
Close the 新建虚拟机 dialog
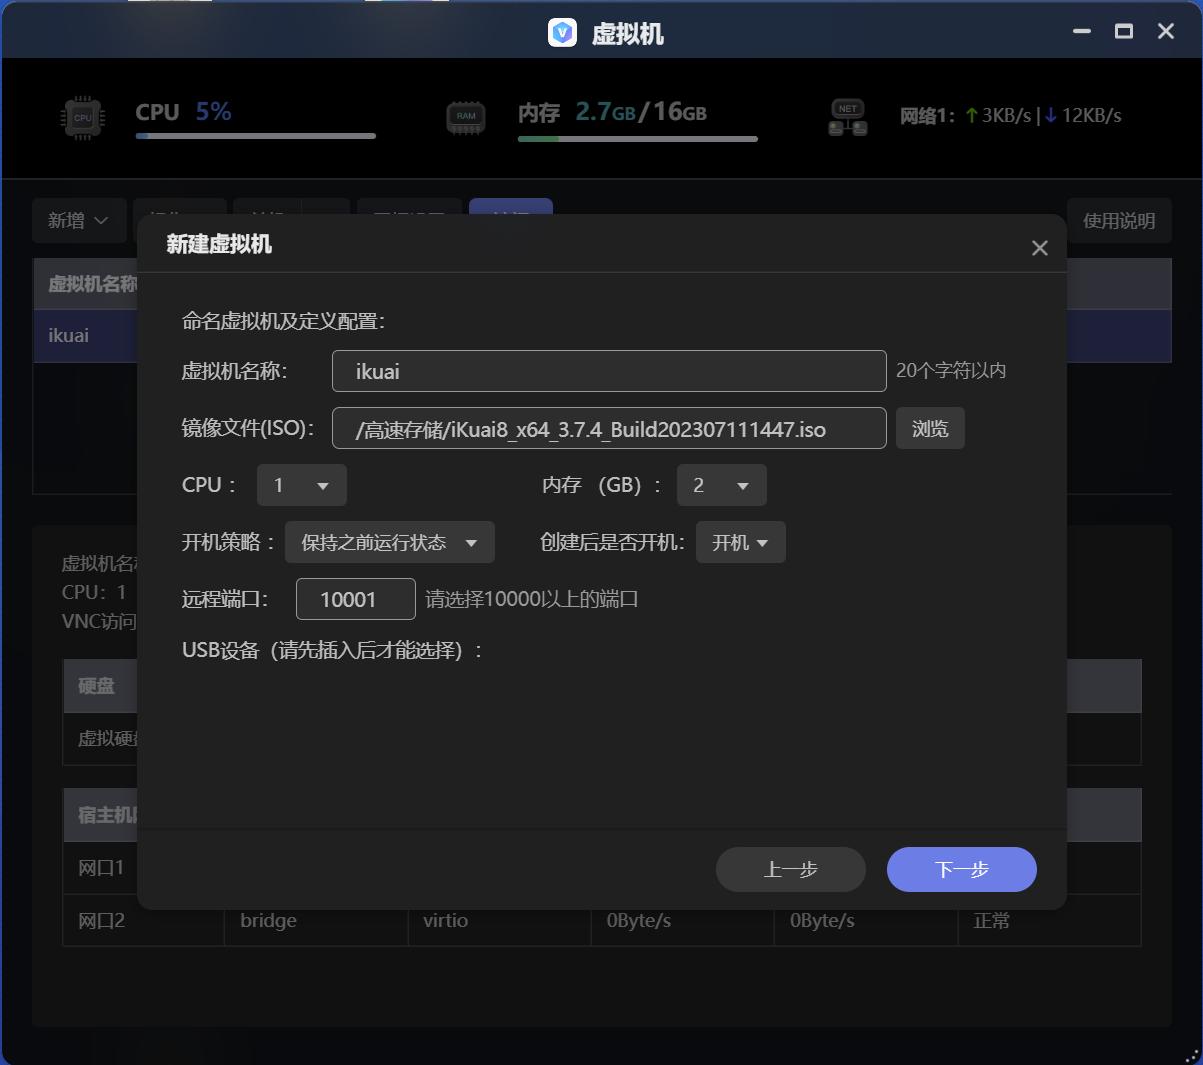click(x=1039, y=247)
